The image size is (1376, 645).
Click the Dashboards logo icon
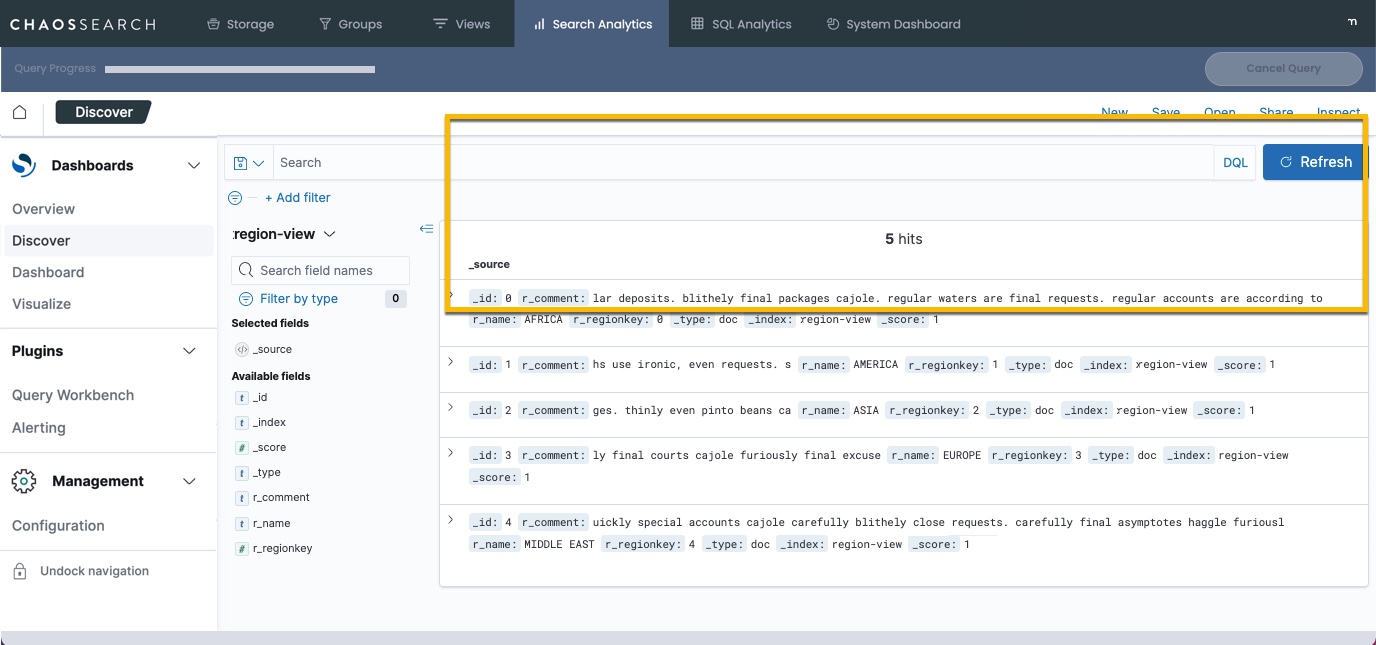pyautogui.click(x=24, y=165)
